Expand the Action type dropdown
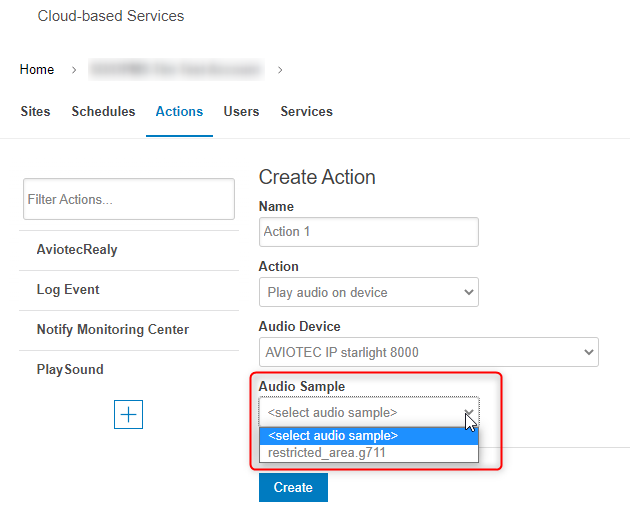The width and height of the screenshot is (630, 519). click(x=368, y=292)
